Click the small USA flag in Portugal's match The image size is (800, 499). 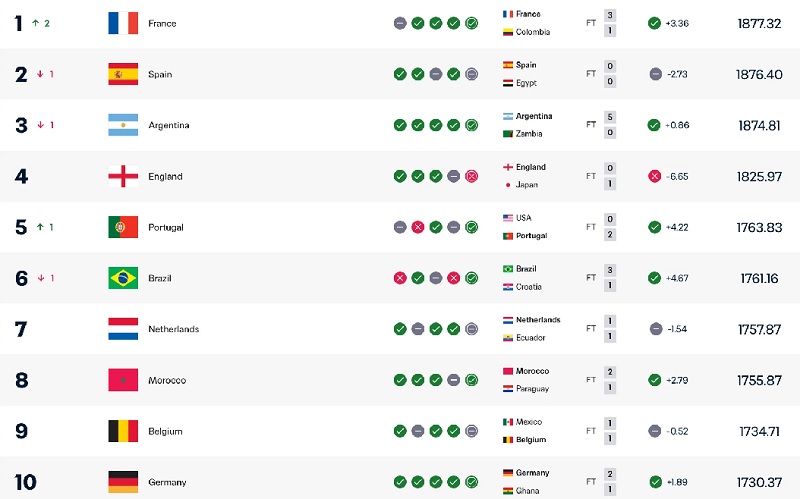point(508,218)
